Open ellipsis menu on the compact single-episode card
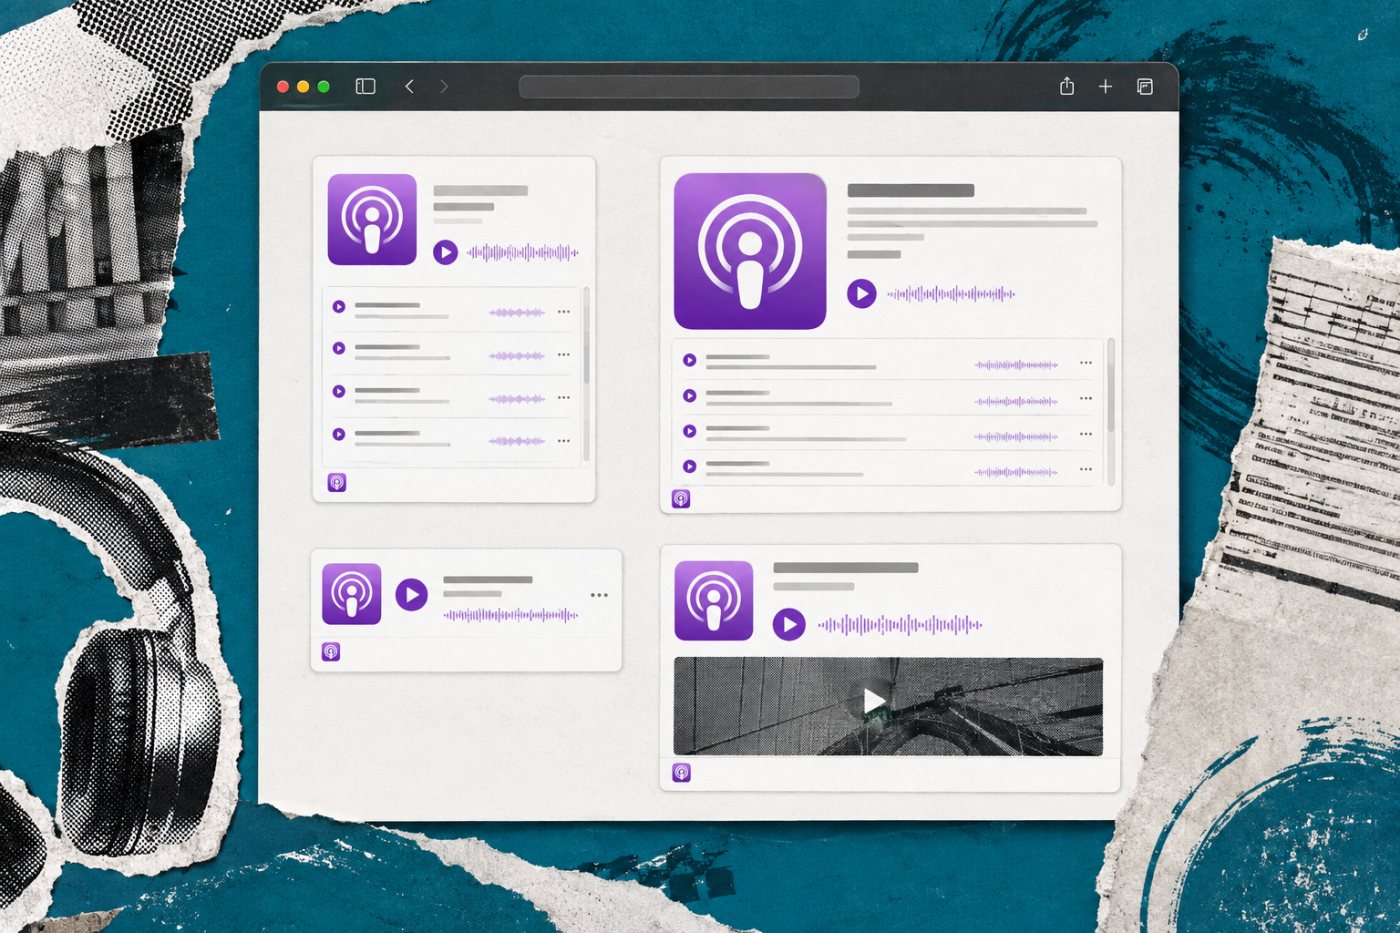Viewport: 1400px width, 933px height. point(599,595)
